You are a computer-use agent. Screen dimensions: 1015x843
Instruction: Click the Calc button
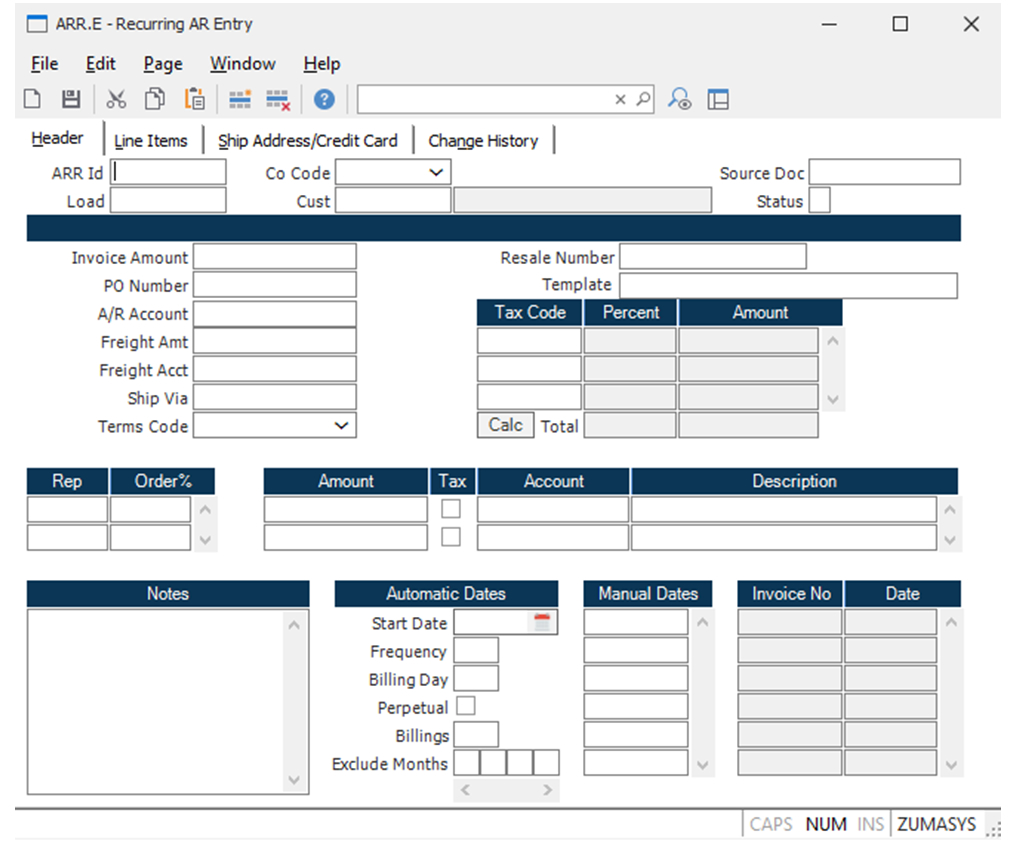[506, 425]
